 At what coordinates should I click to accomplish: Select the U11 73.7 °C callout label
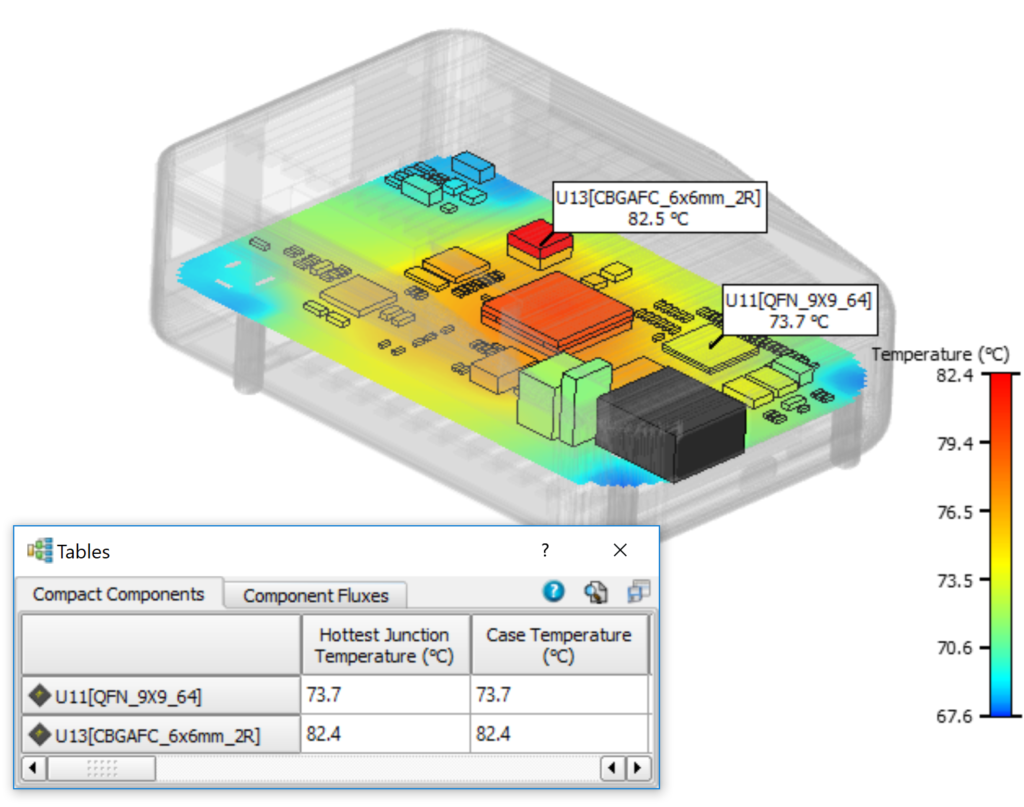[798, 310]
